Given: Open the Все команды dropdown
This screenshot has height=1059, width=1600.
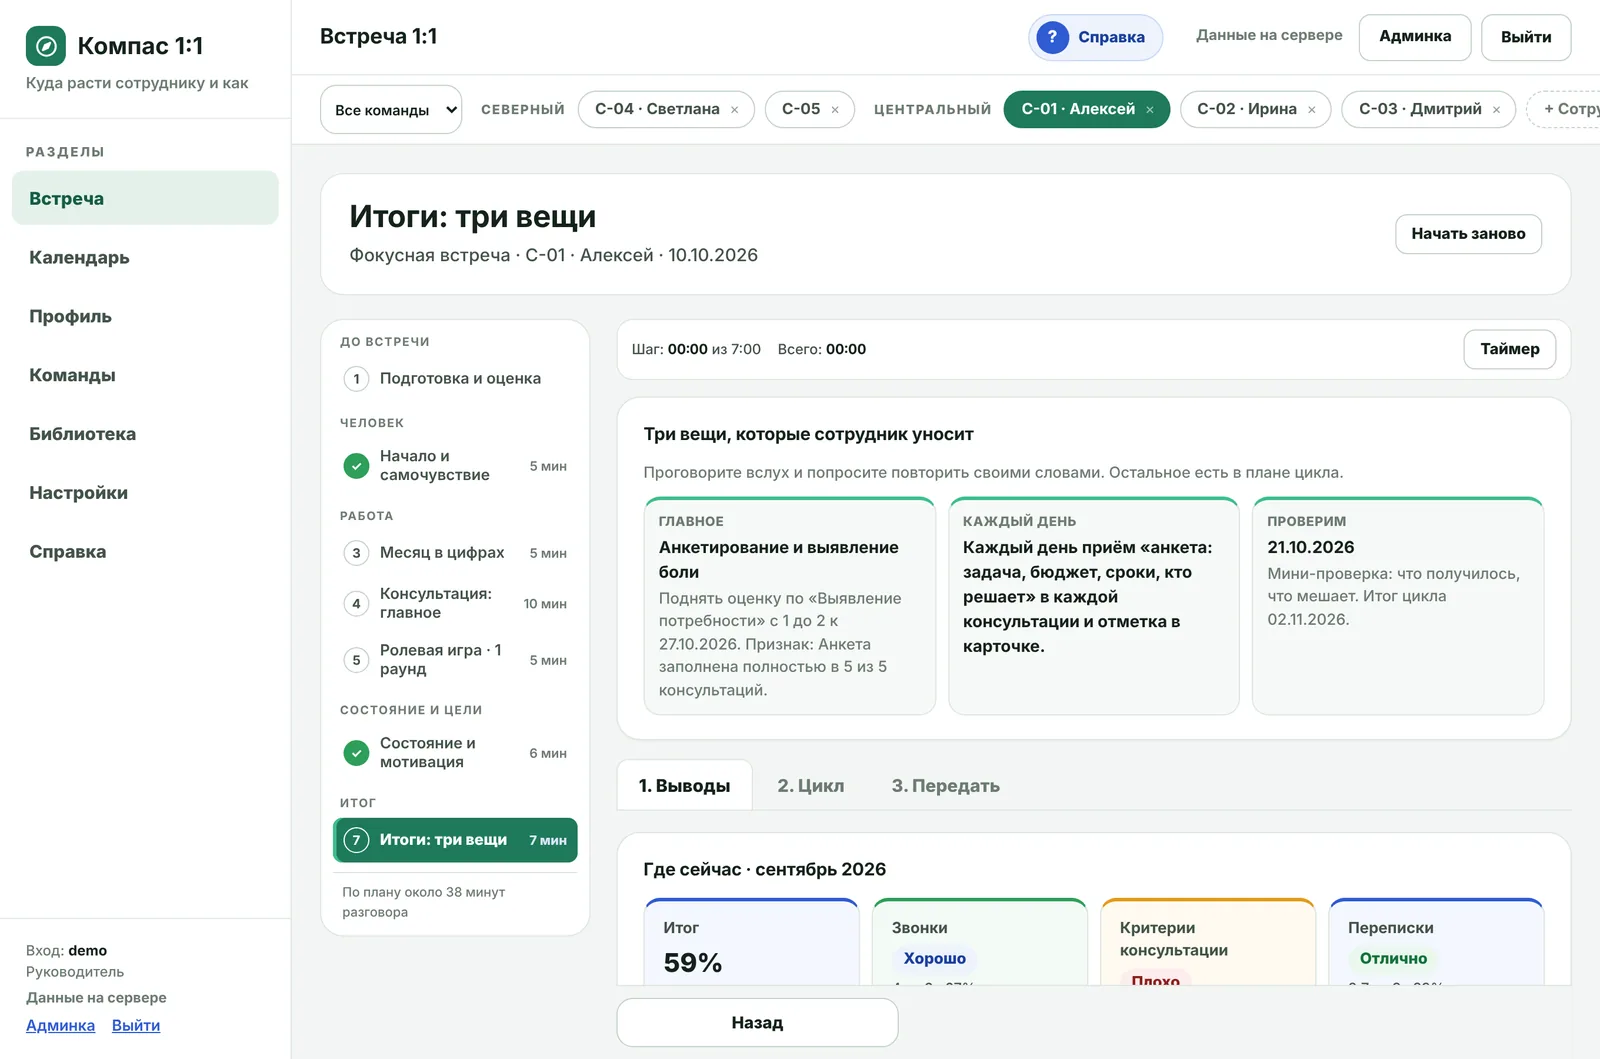Looking at the screenshot, I should point(391,110).
